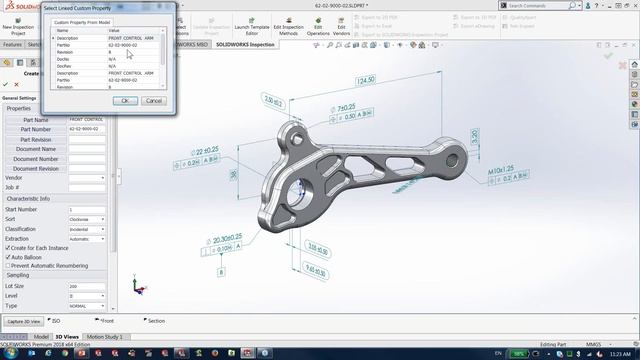640x360 pixels.
Task: Click the Zoom to Fit magnifier icon
Action: pos(329,45)
